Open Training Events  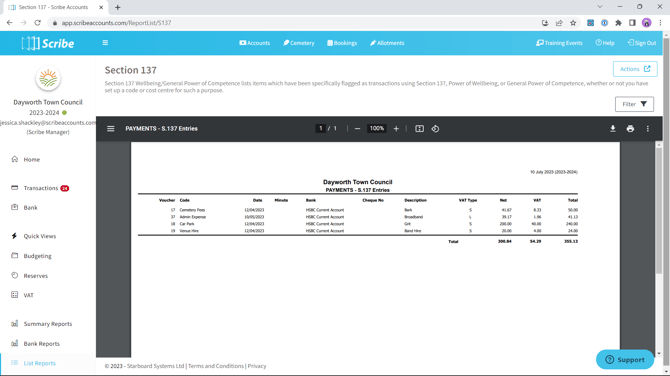(x=559, y=43)
